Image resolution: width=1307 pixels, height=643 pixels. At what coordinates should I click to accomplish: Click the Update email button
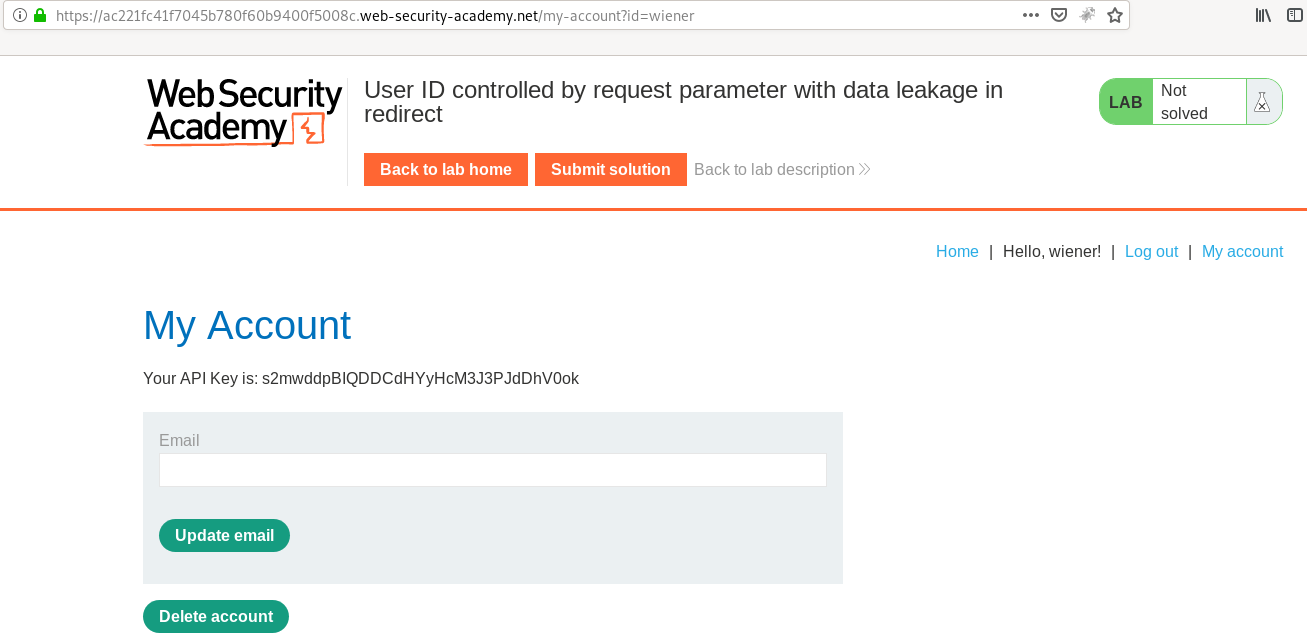click(x=224, y=536)
